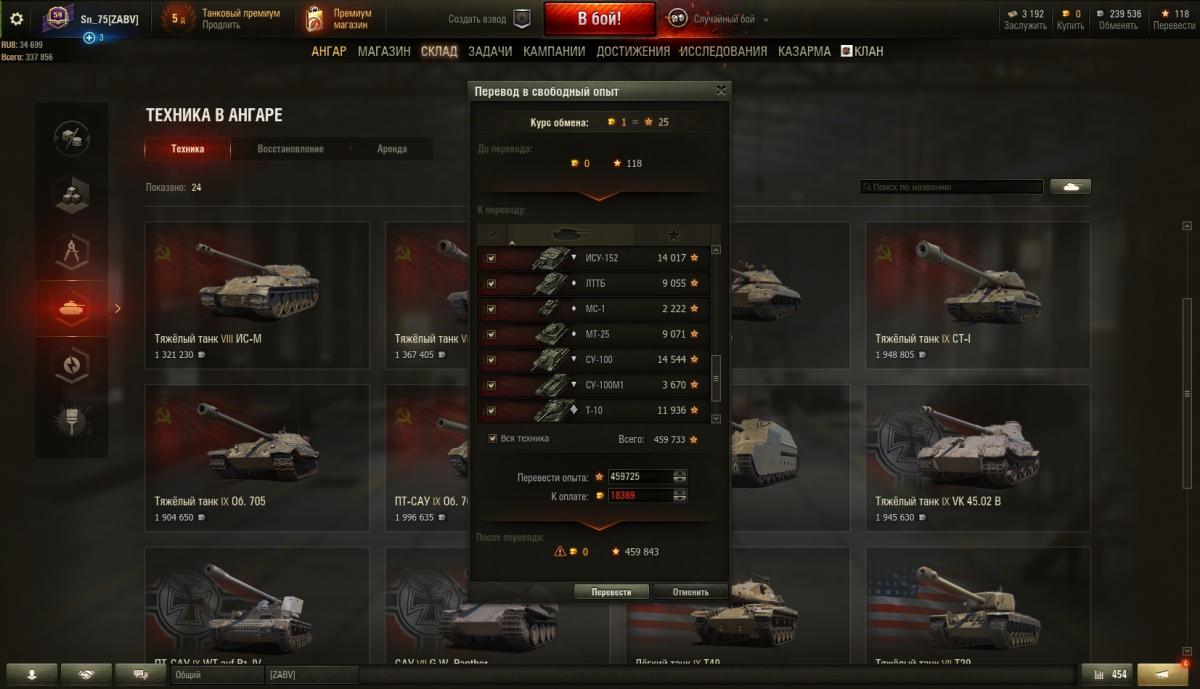The width and height of the screenshot is (1200, 689).
Task: Click the 'Отменить' cancel button
Action: pyautogui.click(x=690, y=592)
